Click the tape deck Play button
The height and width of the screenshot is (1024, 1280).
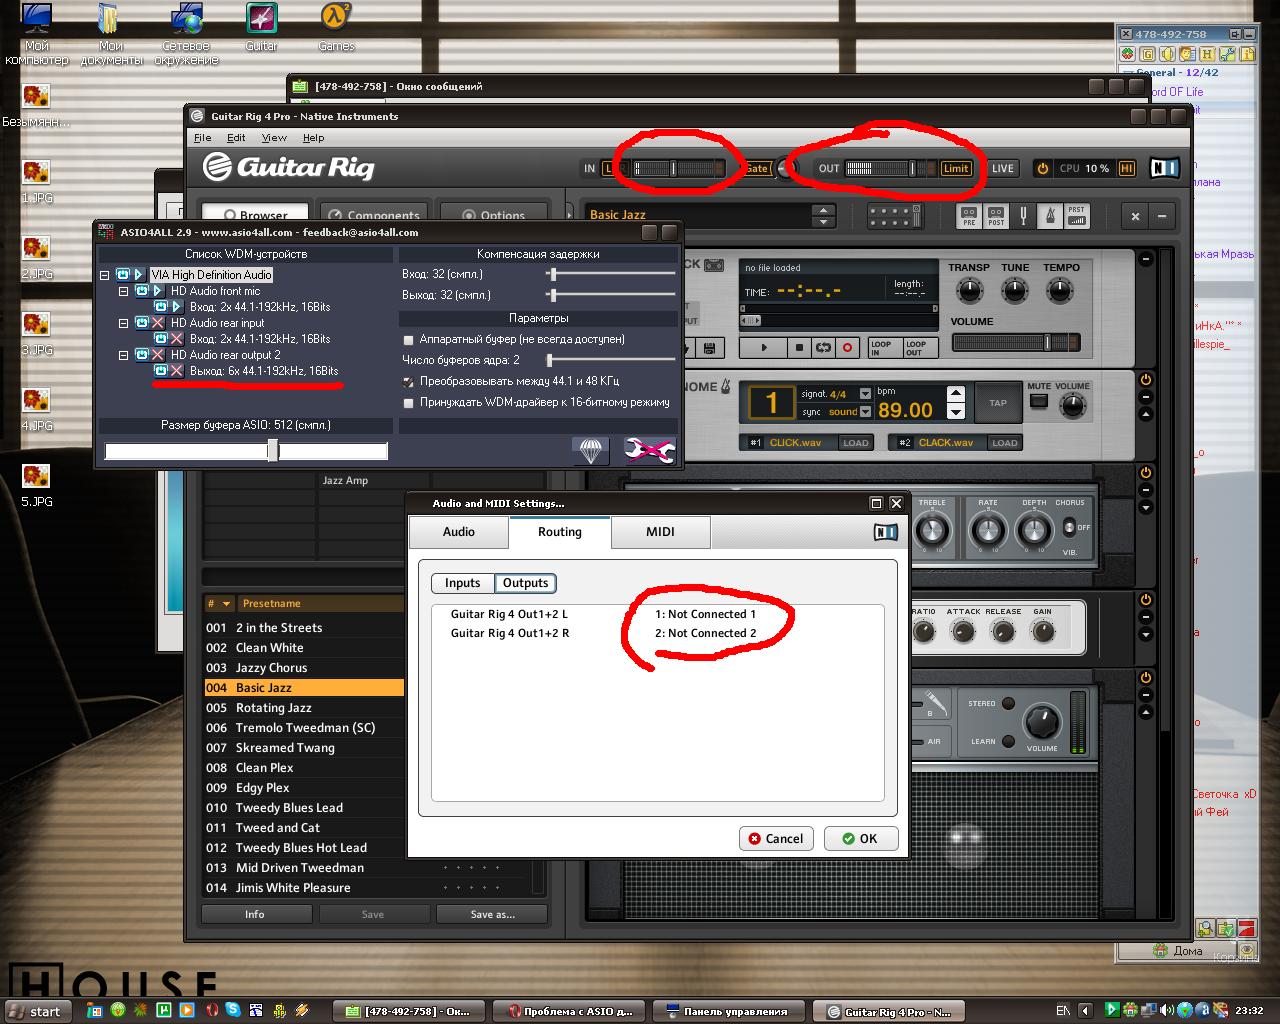[x=764, y=348]
